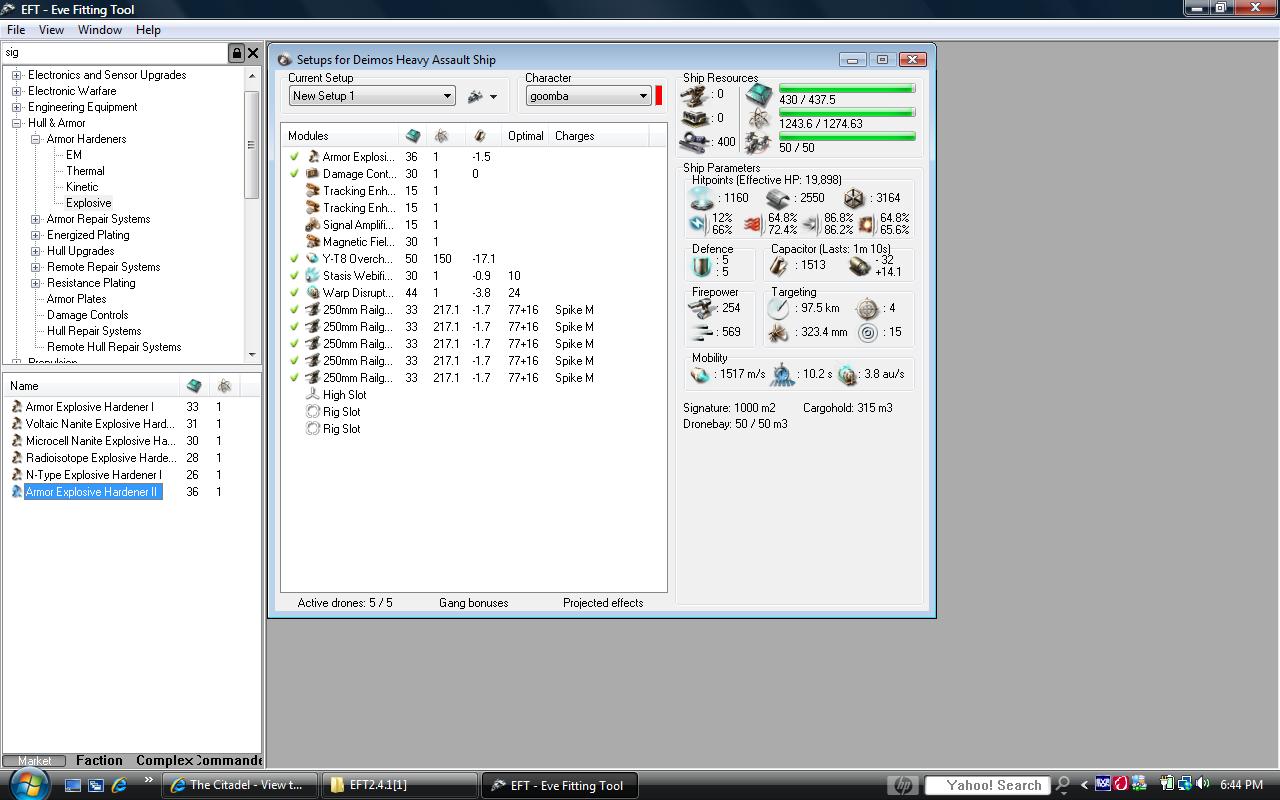The width and height of the screenshot is (1280, 800).
Task: Click the powergrid bar above 1243.6 / 1274.63
Action: (847, 113)
